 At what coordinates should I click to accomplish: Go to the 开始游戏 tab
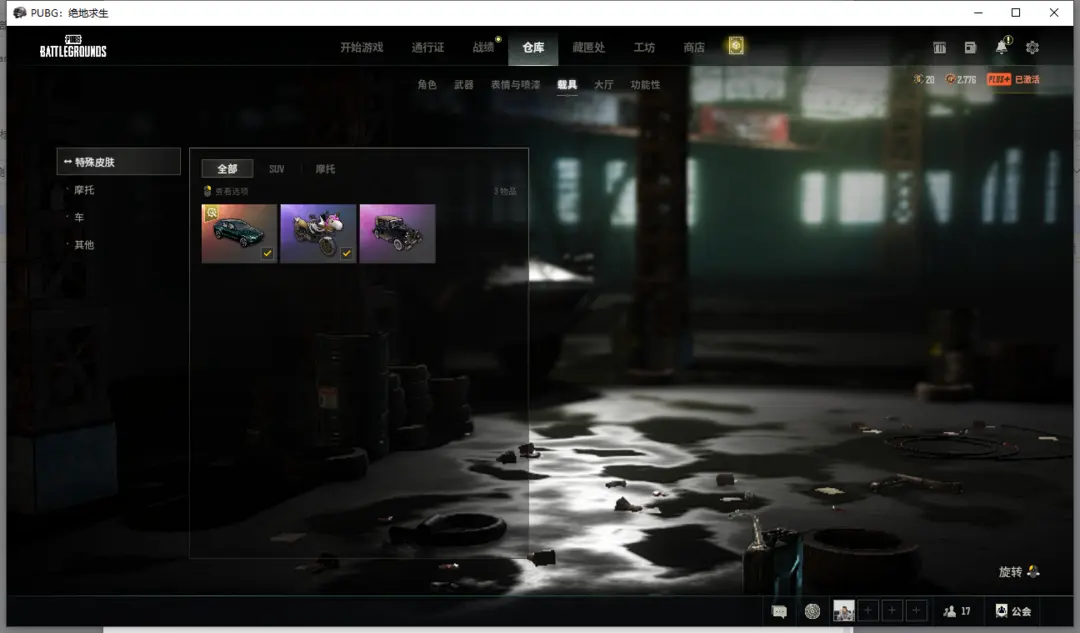(x=362, y=47)
